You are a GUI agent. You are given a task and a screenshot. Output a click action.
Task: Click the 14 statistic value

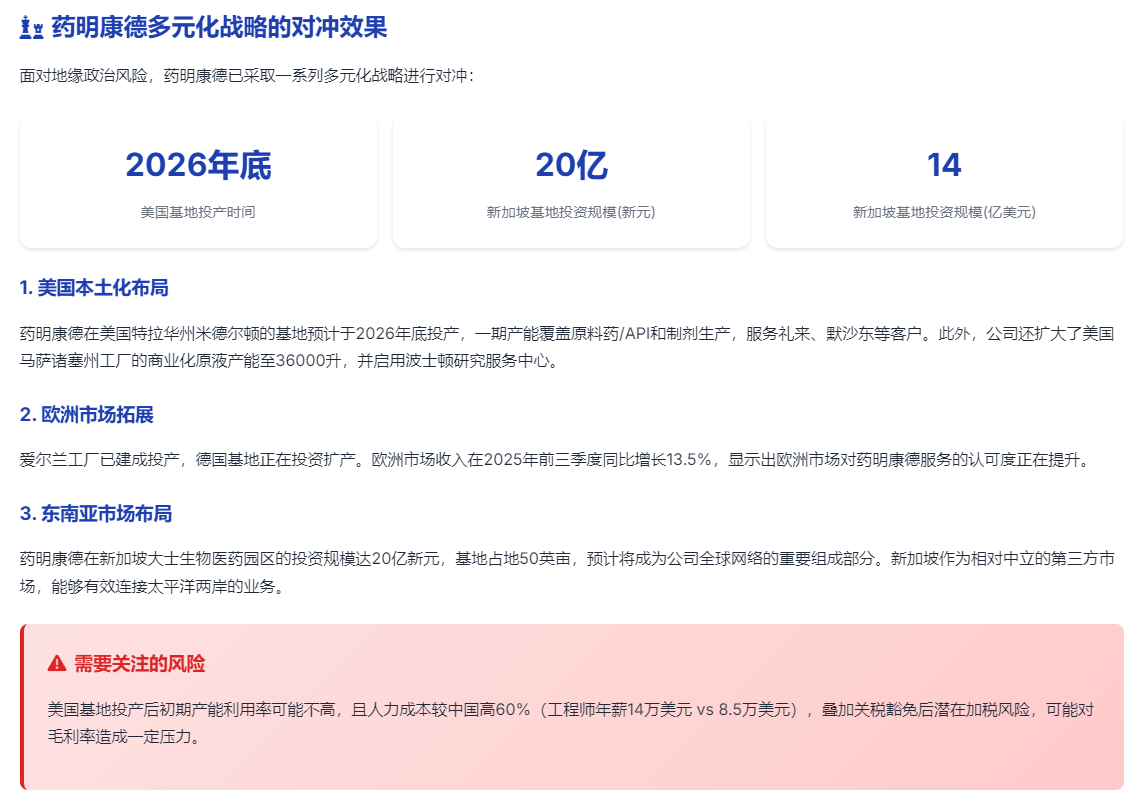click(x=944, y=165)
